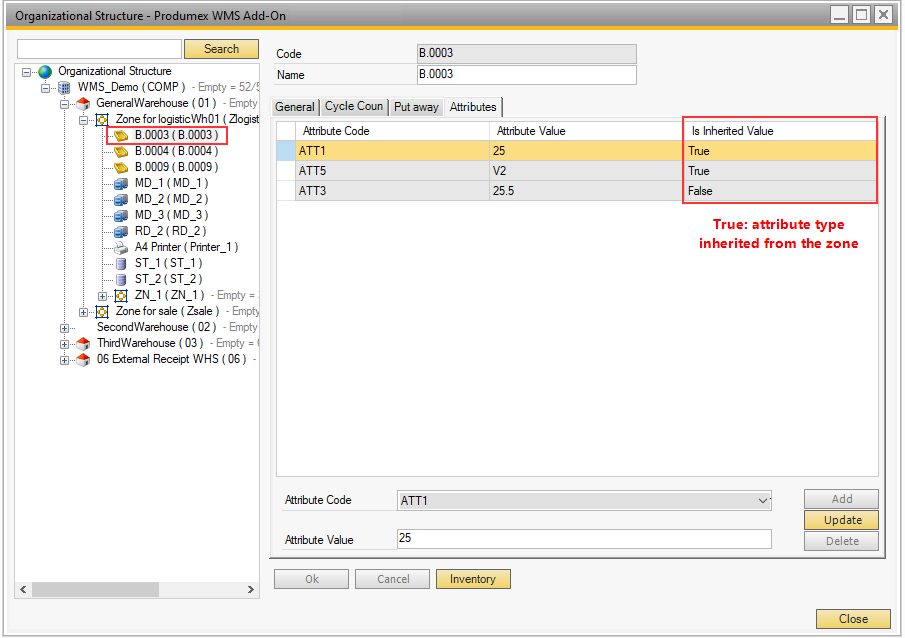The height and width of the screenshot is (638, 905).
Task: Switch to the General tab
Action: pos(295,107)
